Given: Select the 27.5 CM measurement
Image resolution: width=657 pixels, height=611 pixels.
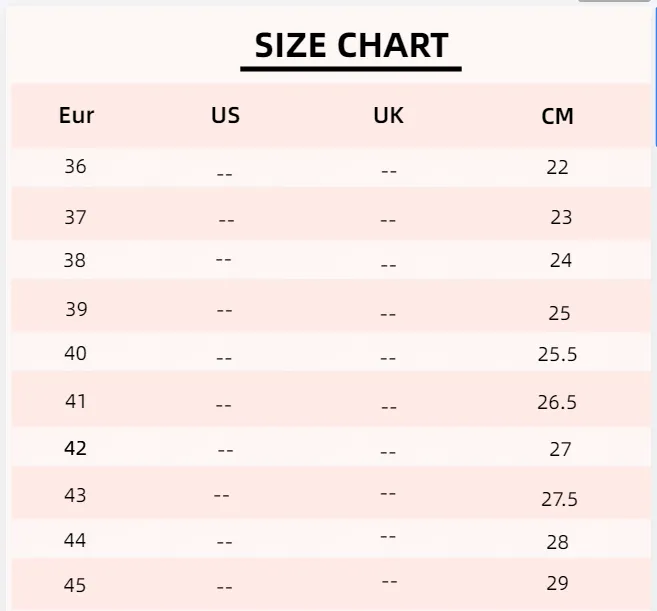Looking at the screenshot, I should coord(559,500).
